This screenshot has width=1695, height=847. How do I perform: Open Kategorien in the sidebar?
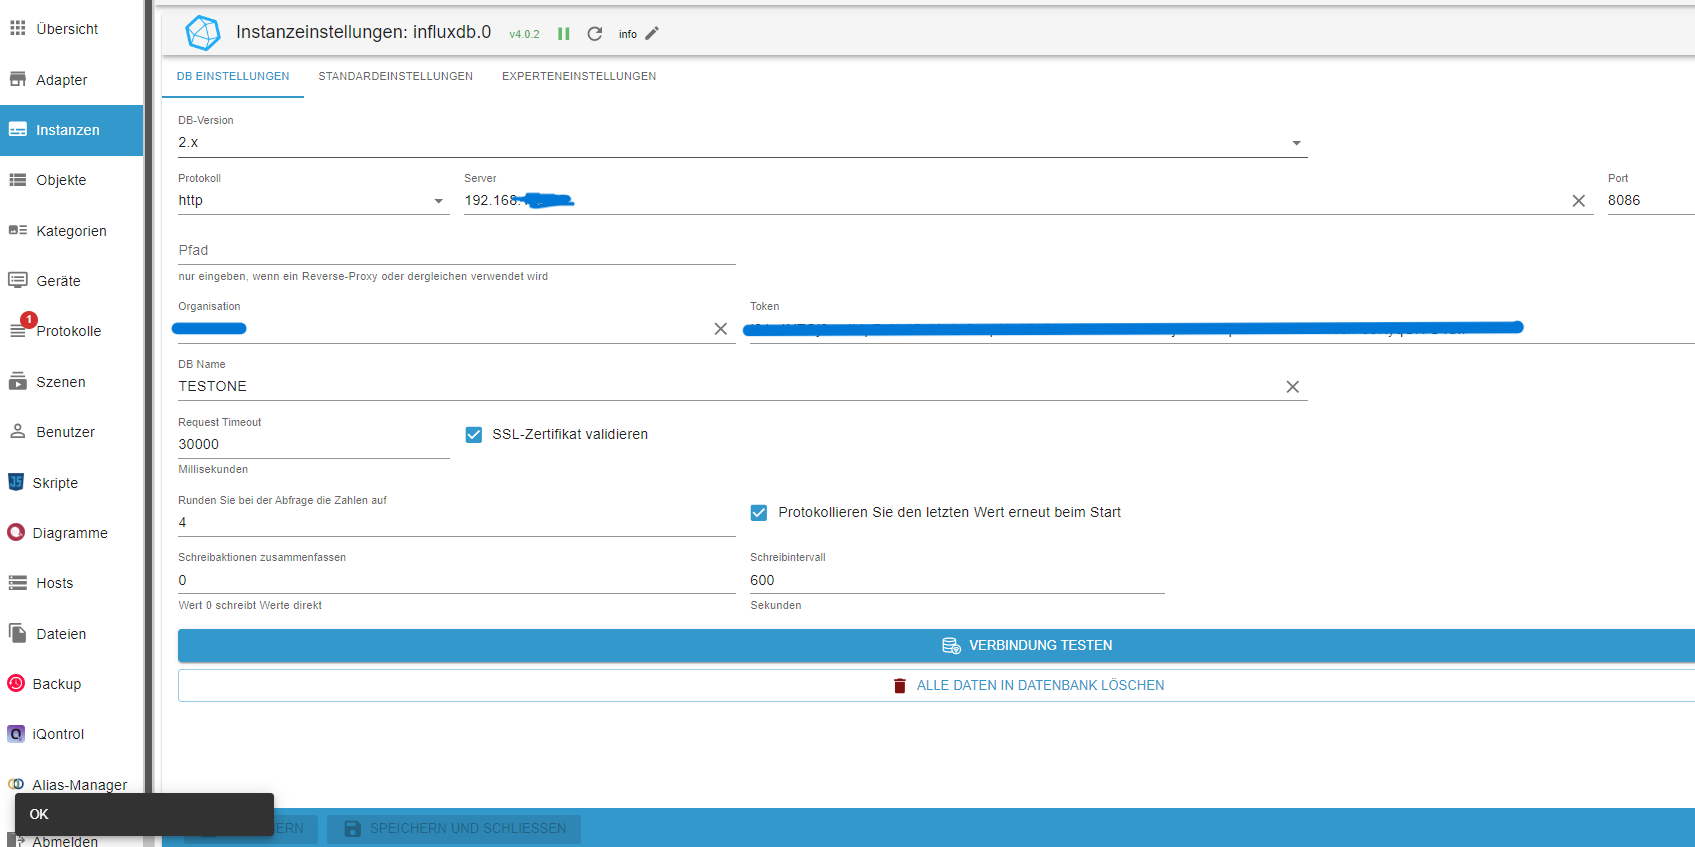pyautogui.click(x=72, y=231)
